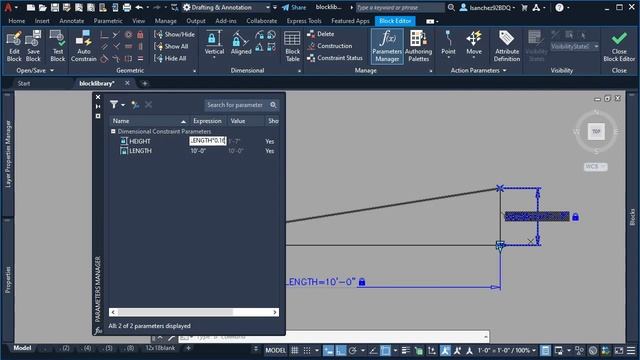Click the Open folder icon
The image size is (640, 360).
[42, 7]
